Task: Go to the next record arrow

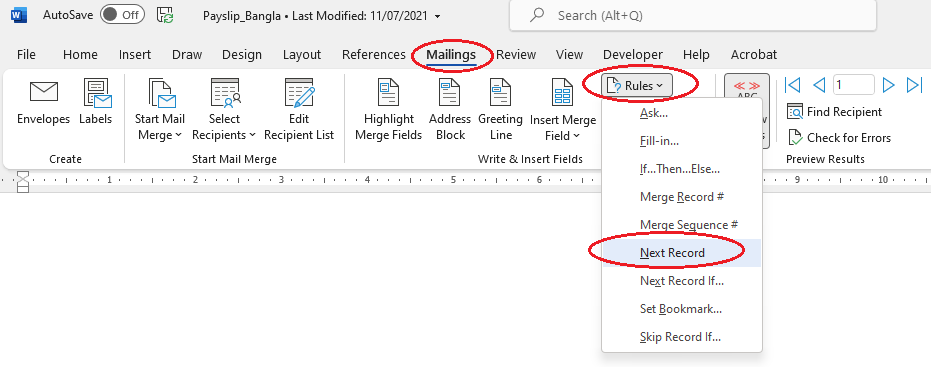Action: click(889, 85)
